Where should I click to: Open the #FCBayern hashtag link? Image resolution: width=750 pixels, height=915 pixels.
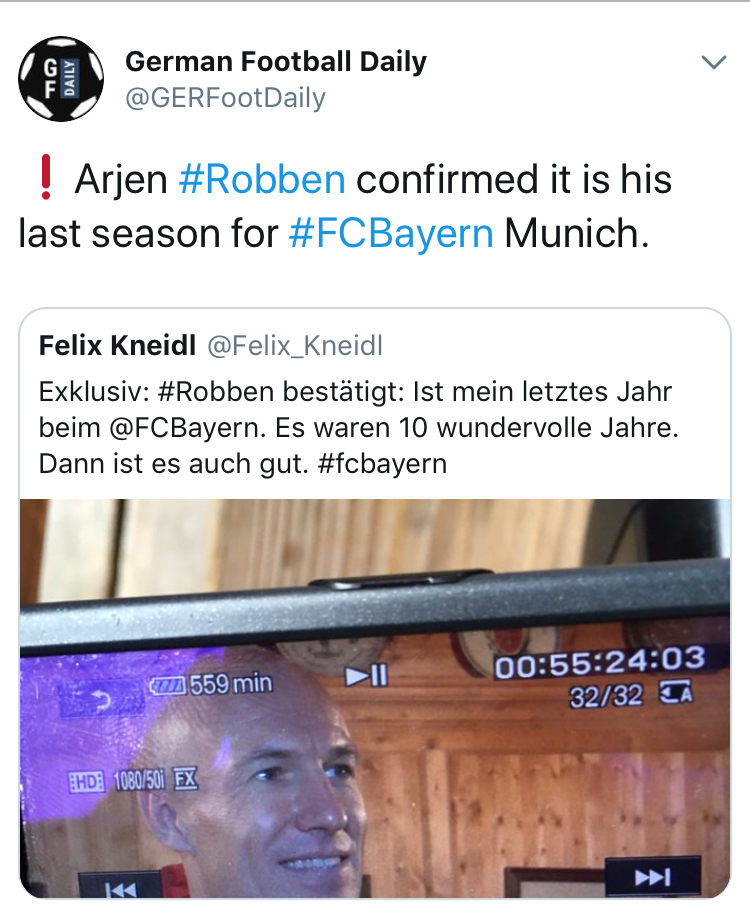(391, 233)
